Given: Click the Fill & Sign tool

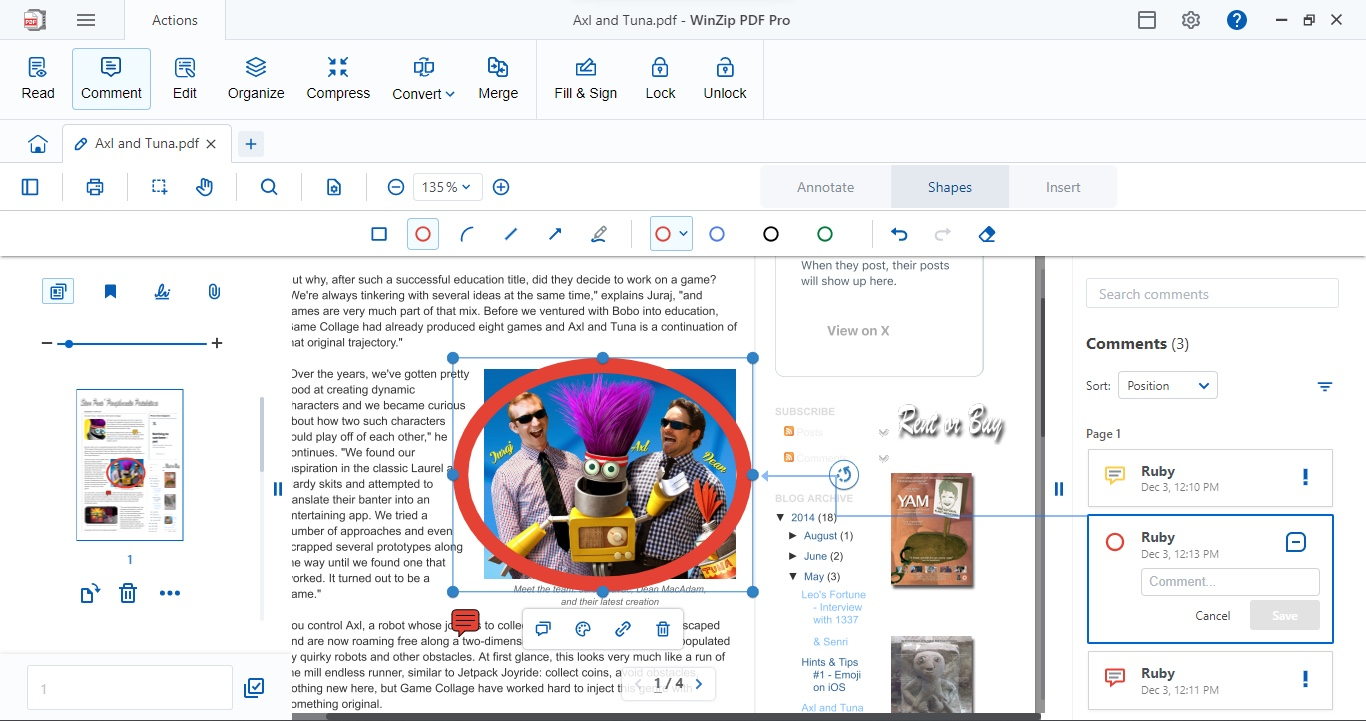Looking at the screenshot, I should [x=586, y=79].
